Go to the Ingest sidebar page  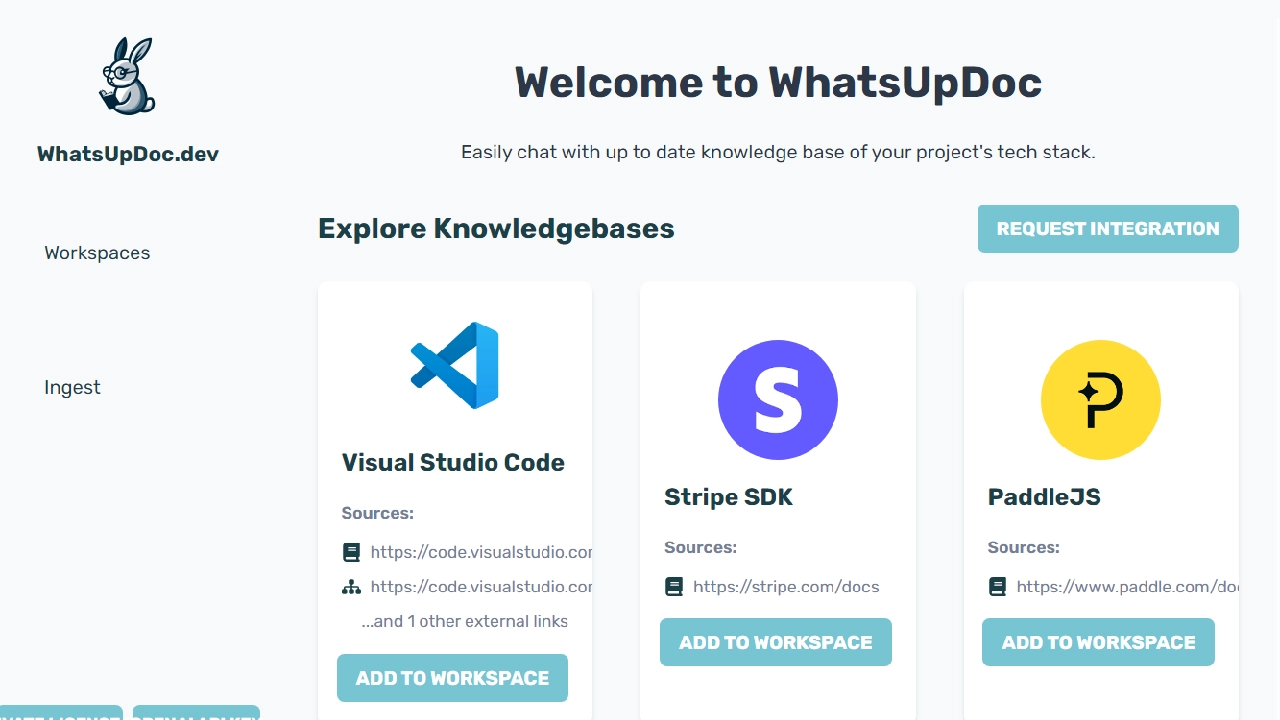coord(72,388)
